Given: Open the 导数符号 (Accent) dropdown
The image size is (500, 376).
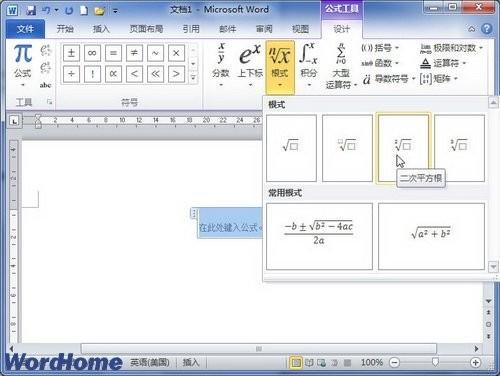Looking at the screenshot, I should [389, 79].
